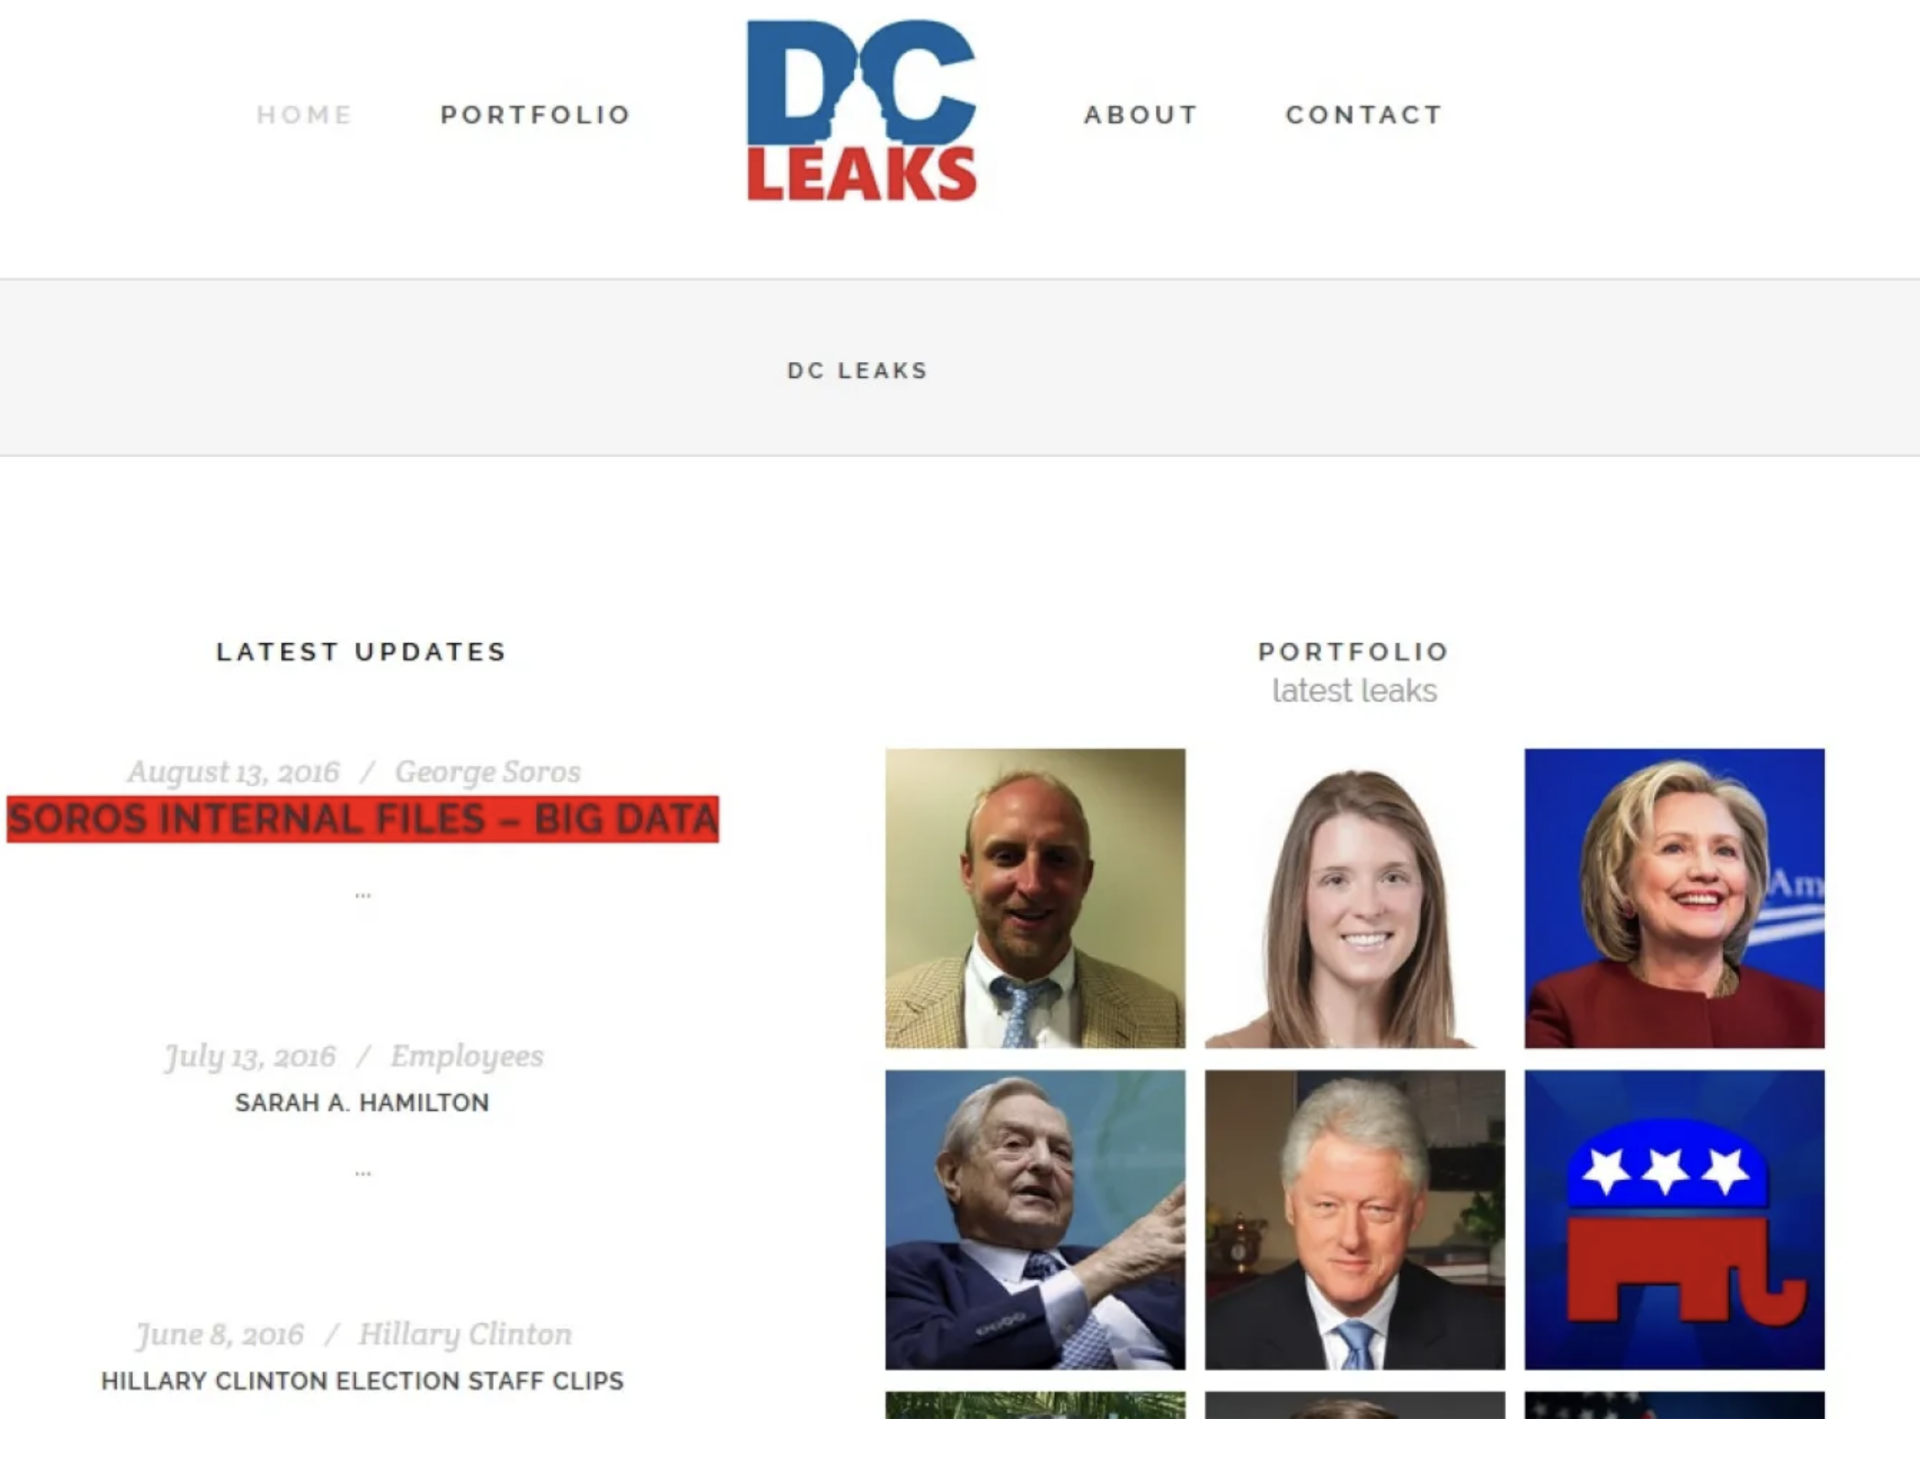1920x1476 pixels.
Task: Open the Sarah A. Hamilton post
Action: pos(362,1103)
